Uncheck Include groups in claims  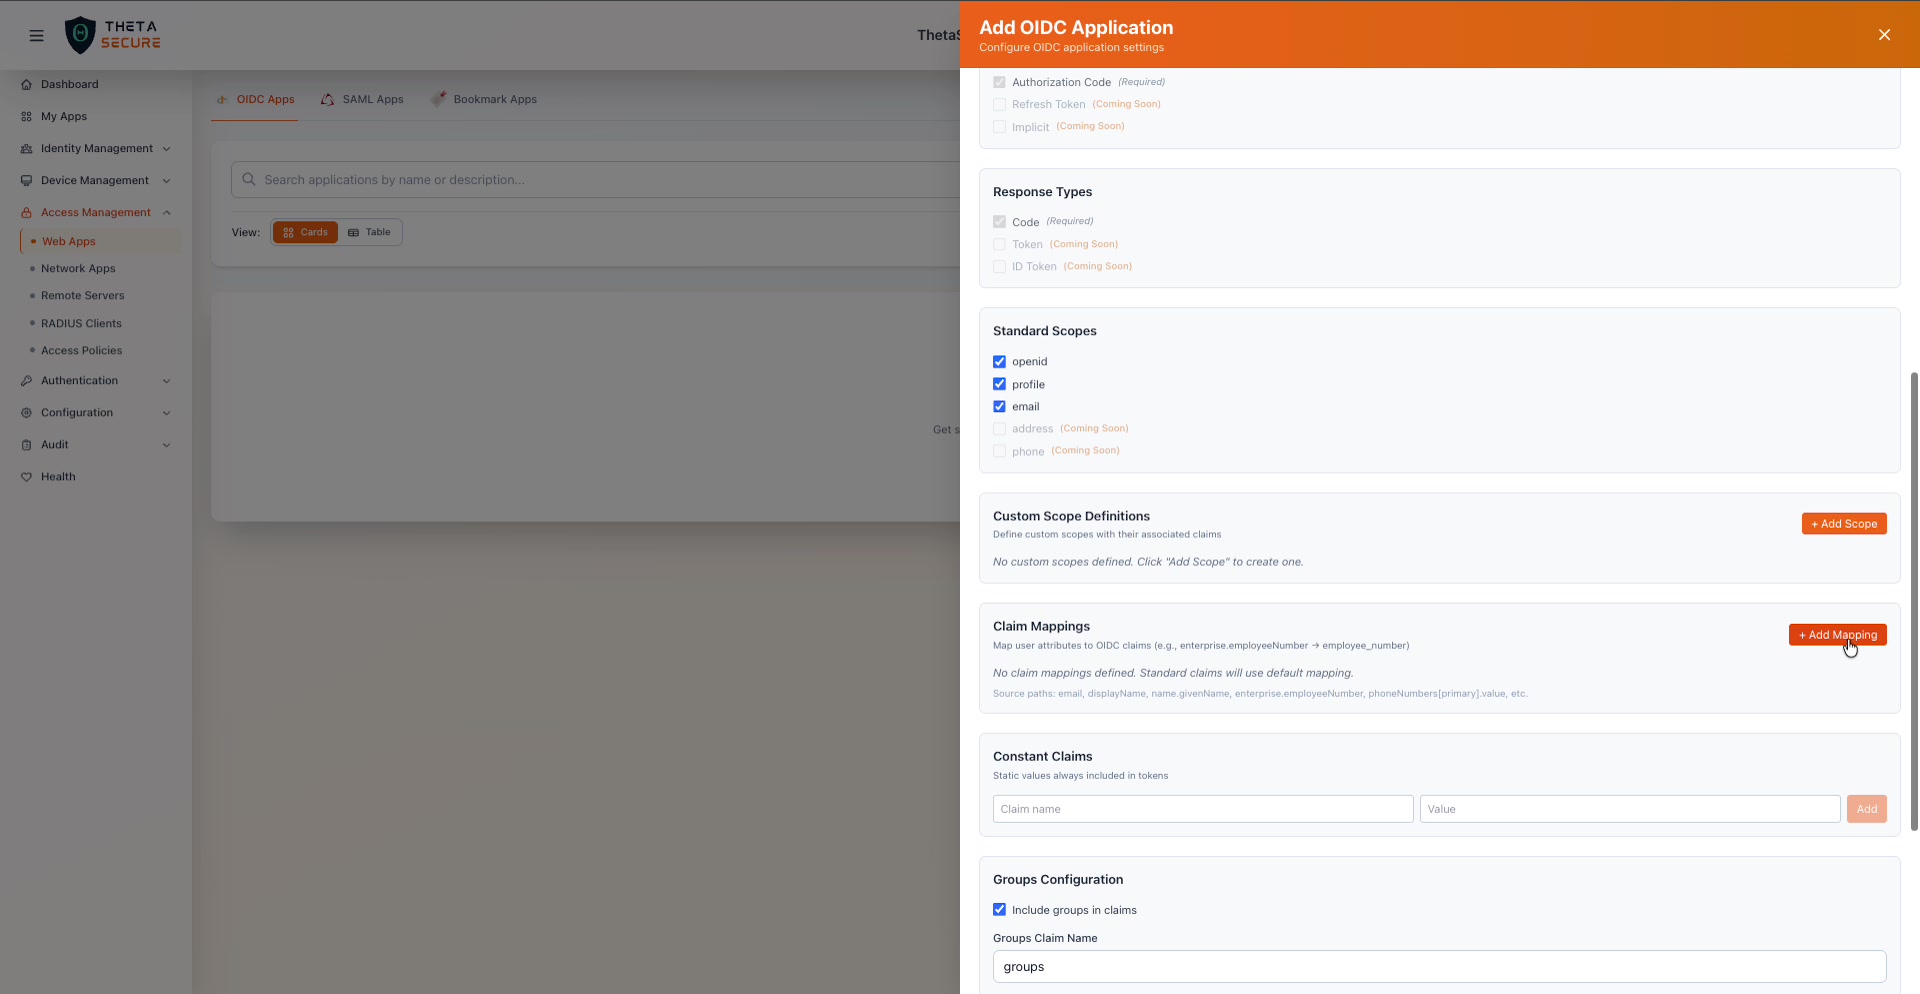(999, 910)
